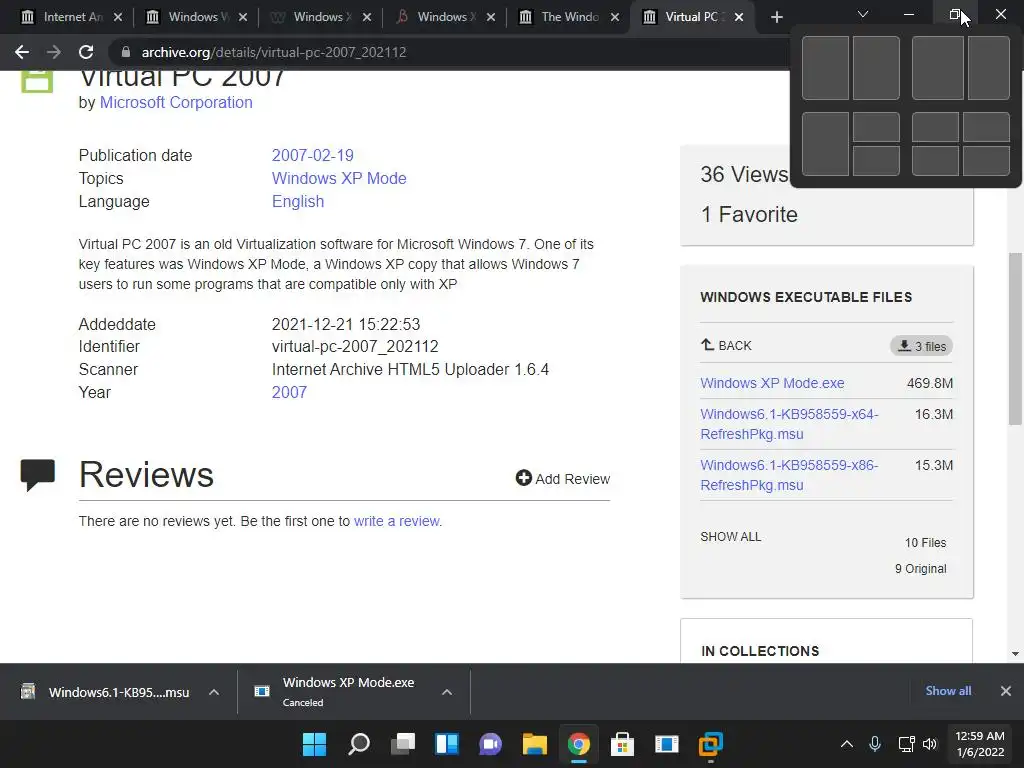Open the Windows XP Mode topic link
The width and height of the screenshot is (1024, 768).
339,178
